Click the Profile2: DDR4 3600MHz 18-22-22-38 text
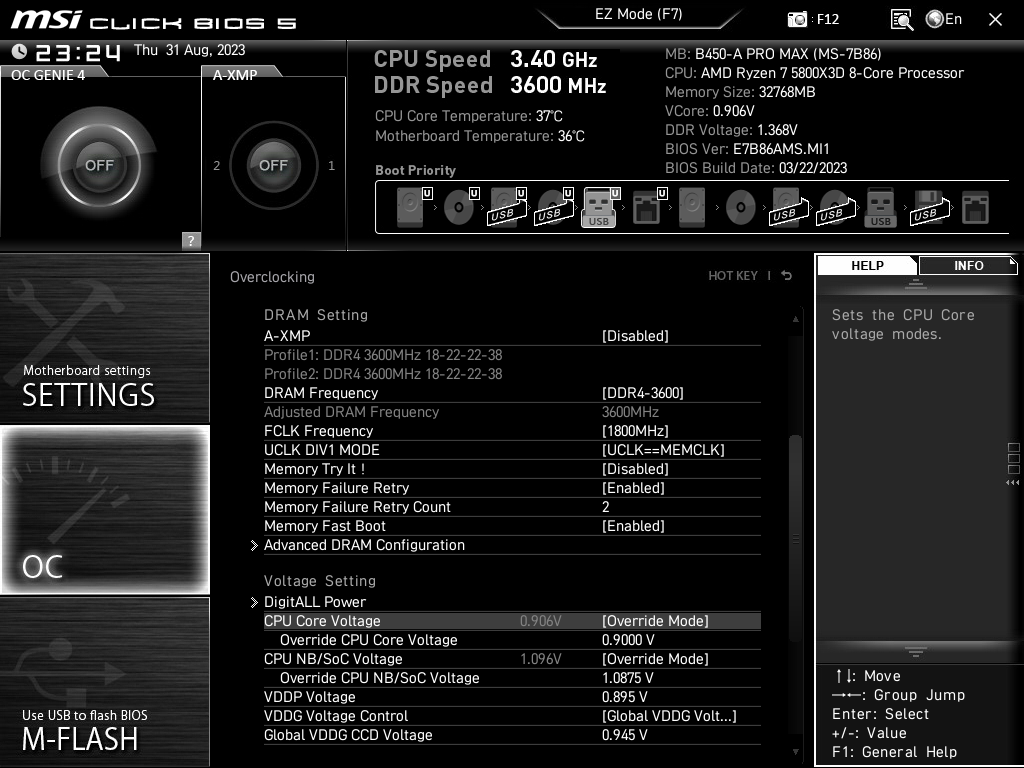This screenshot has width=1024, height=768. pos(383,374)
